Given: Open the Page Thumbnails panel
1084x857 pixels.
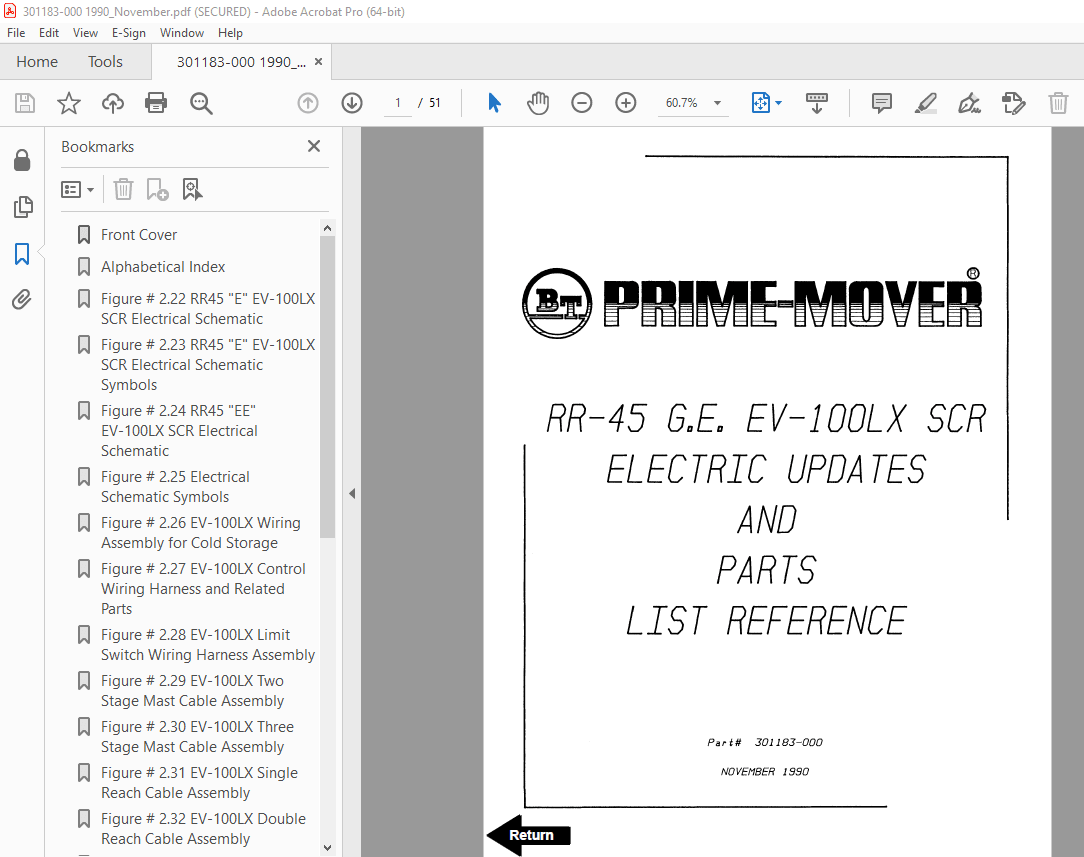Looking at the screenshot, I should coord(23,207).
